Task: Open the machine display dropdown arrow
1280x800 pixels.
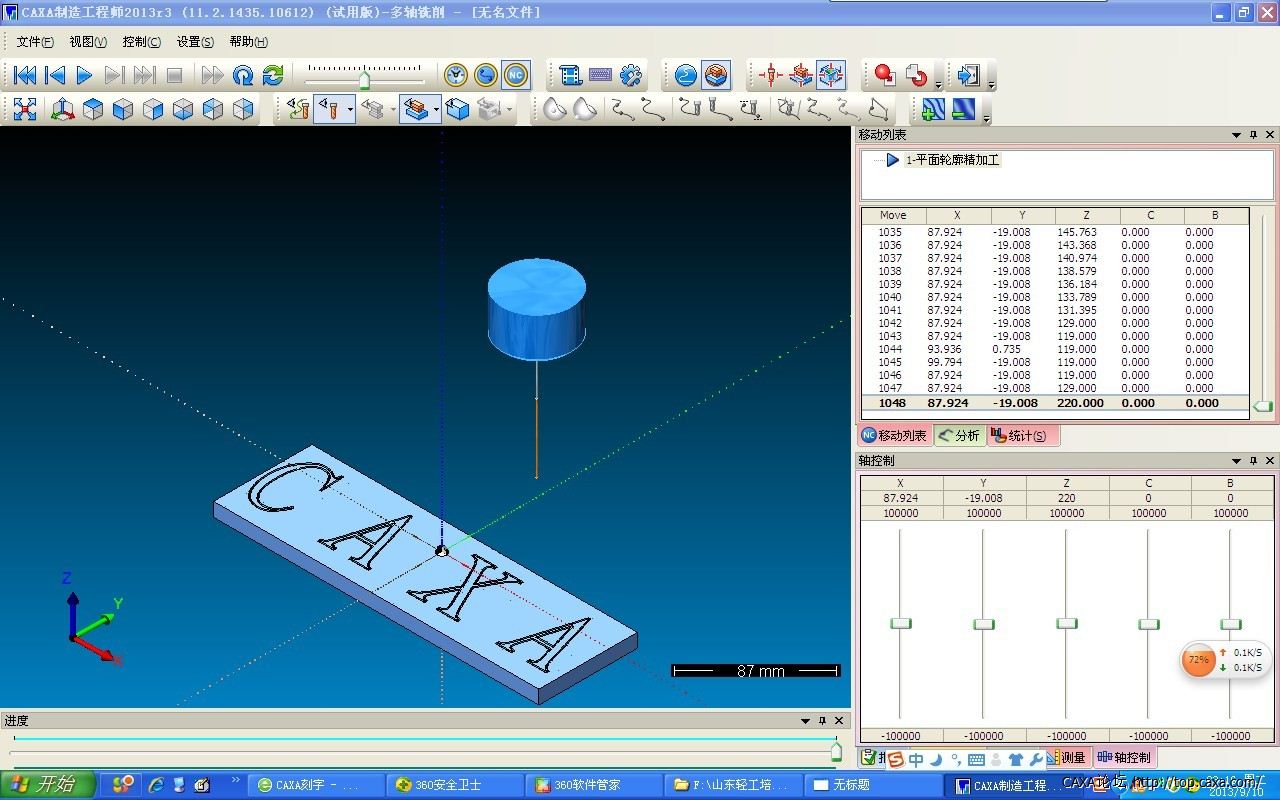Action: tap(510, 109)
